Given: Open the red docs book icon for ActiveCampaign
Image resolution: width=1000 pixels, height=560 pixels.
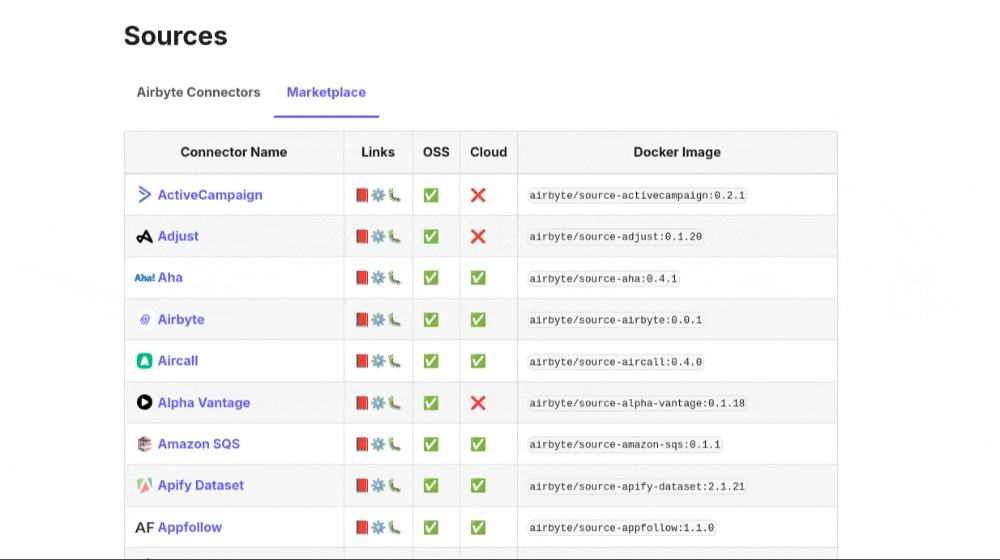Looking at the screenshot, I should point(362,195).
